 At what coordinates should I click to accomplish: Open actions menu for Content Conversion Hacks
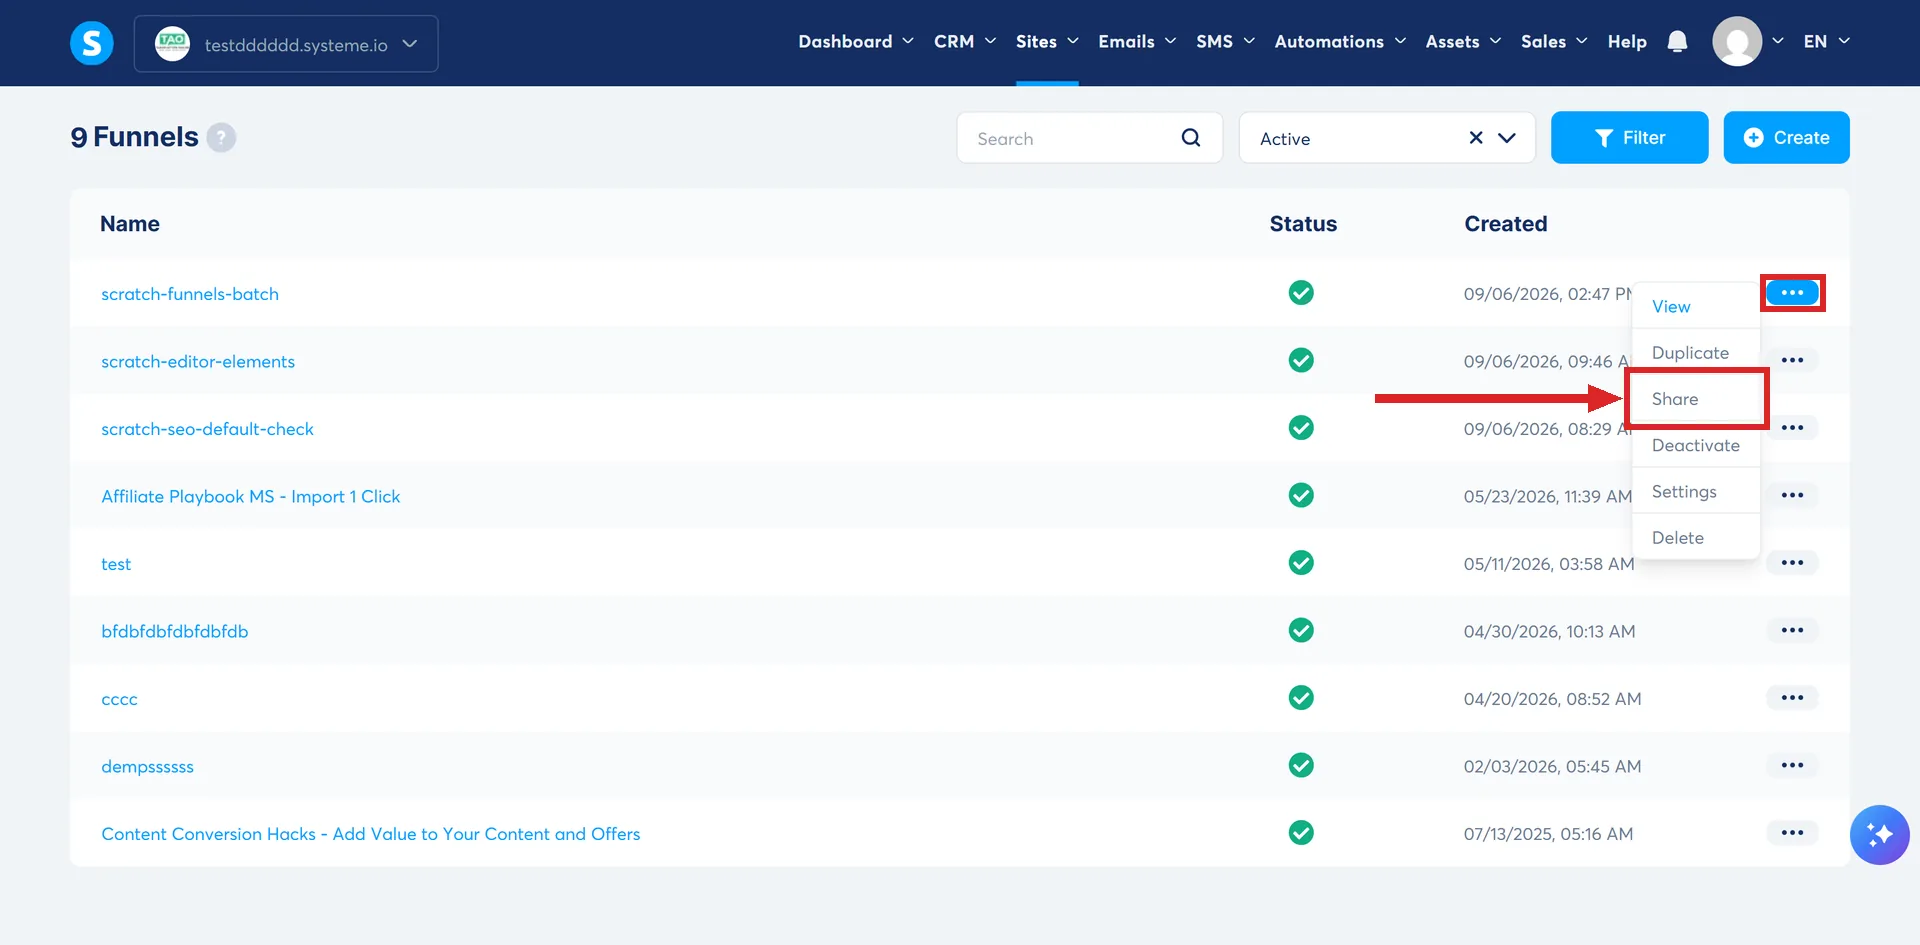click(1792, 833)
